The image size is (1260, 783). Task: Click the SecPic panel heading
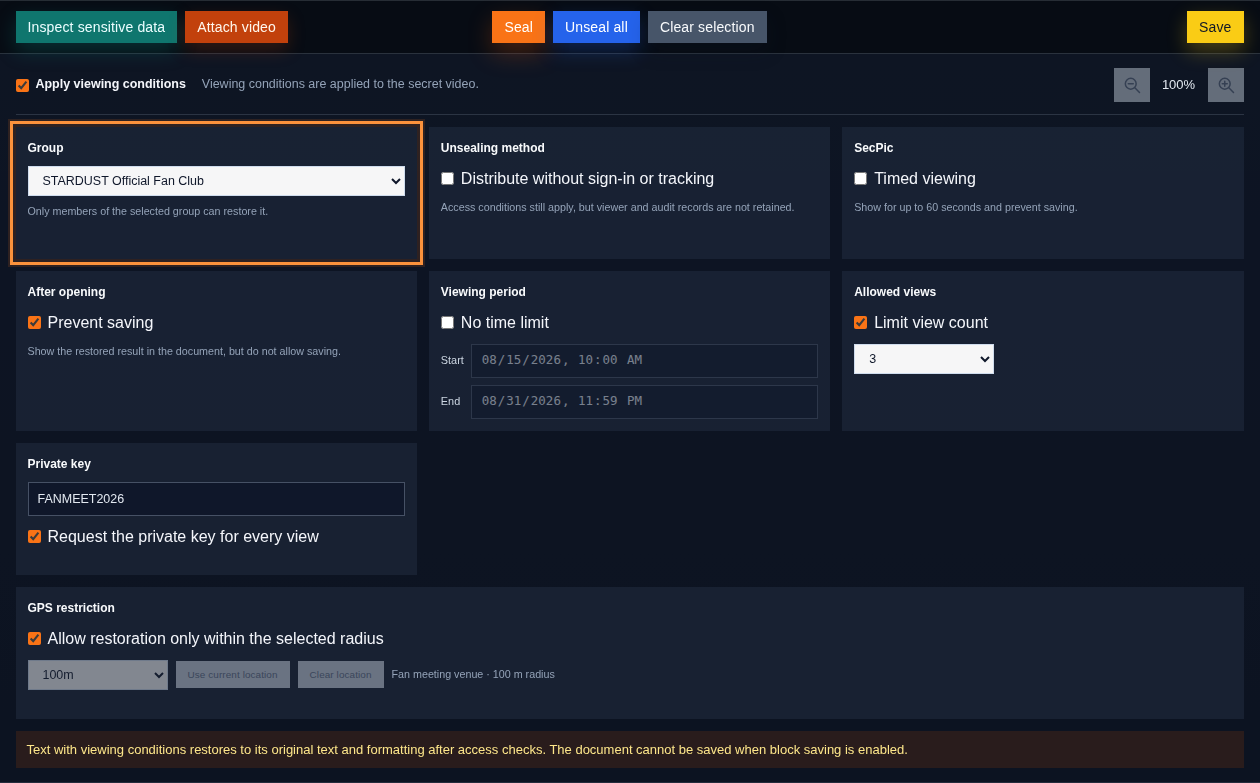[874, 148]
